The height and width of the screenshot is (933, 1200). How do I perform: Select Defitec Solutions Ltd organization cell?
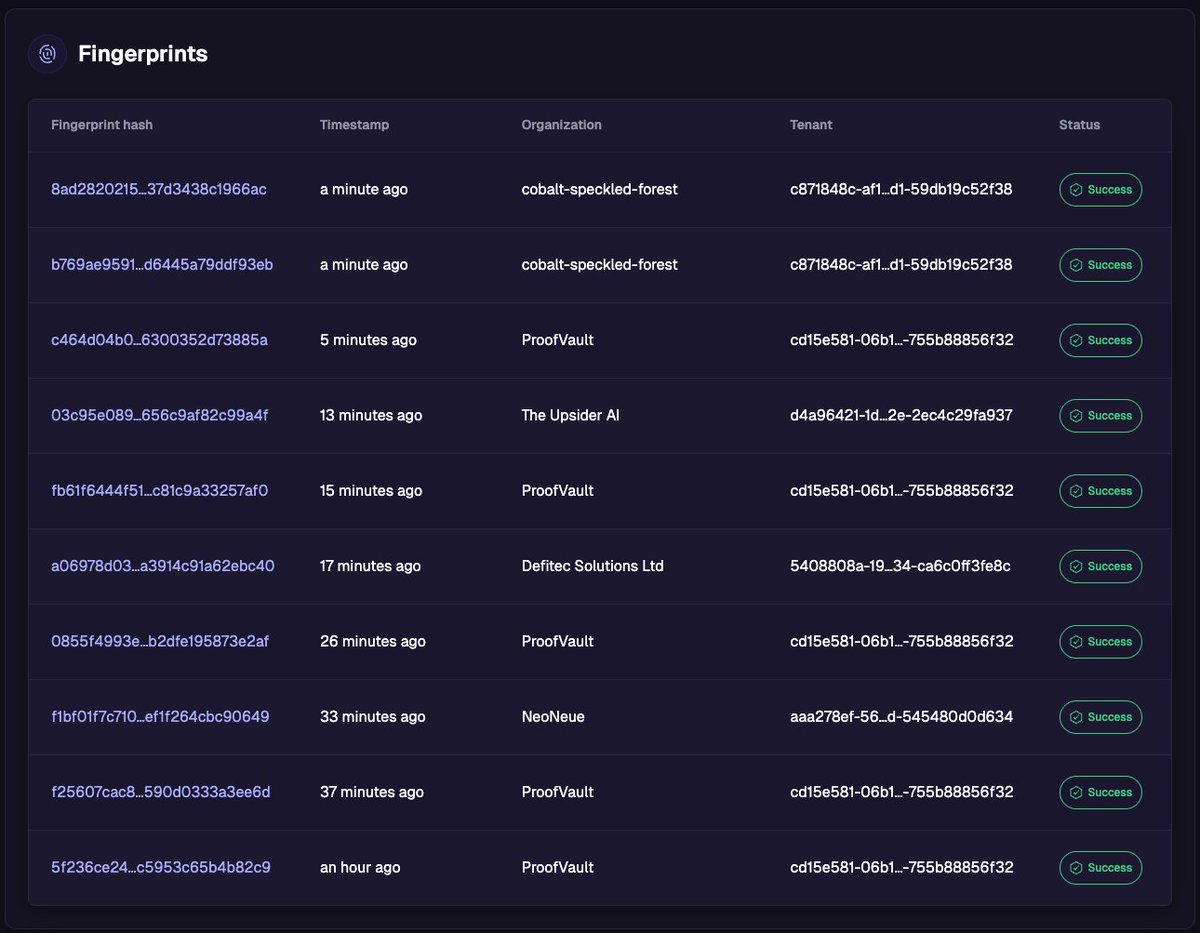click(x=593, y=566)
